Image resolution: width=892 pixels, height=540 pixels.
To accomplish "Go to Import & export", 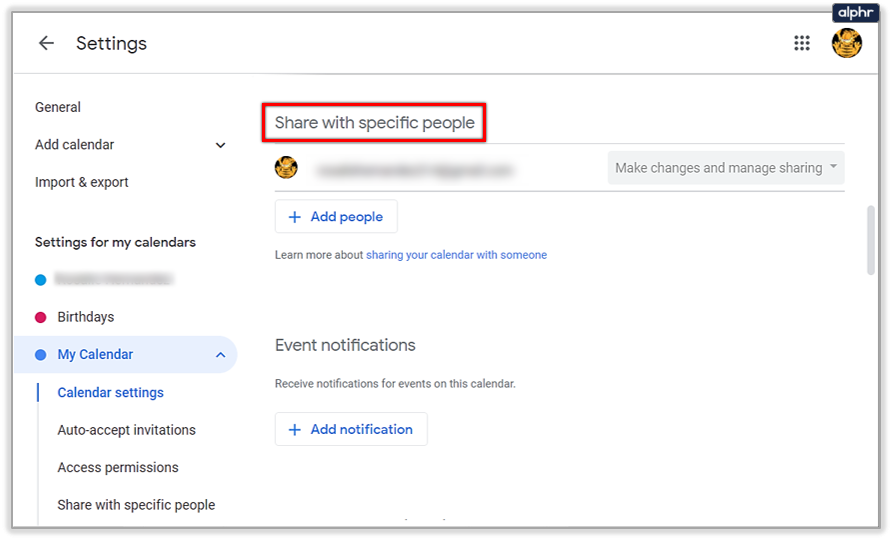I will [x=82, y=182].
